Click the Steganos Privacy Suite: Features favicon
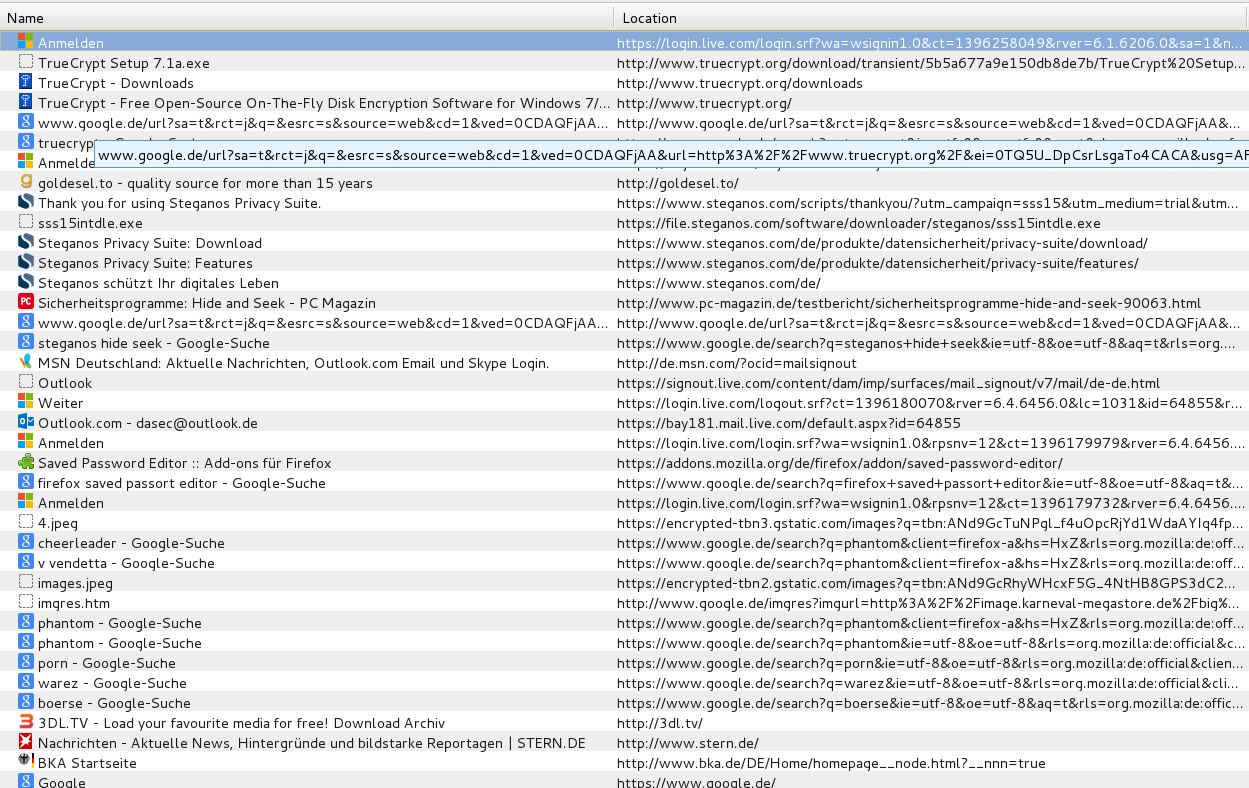1249x788 pixels. pyautogui.click(x=26, y=263)
